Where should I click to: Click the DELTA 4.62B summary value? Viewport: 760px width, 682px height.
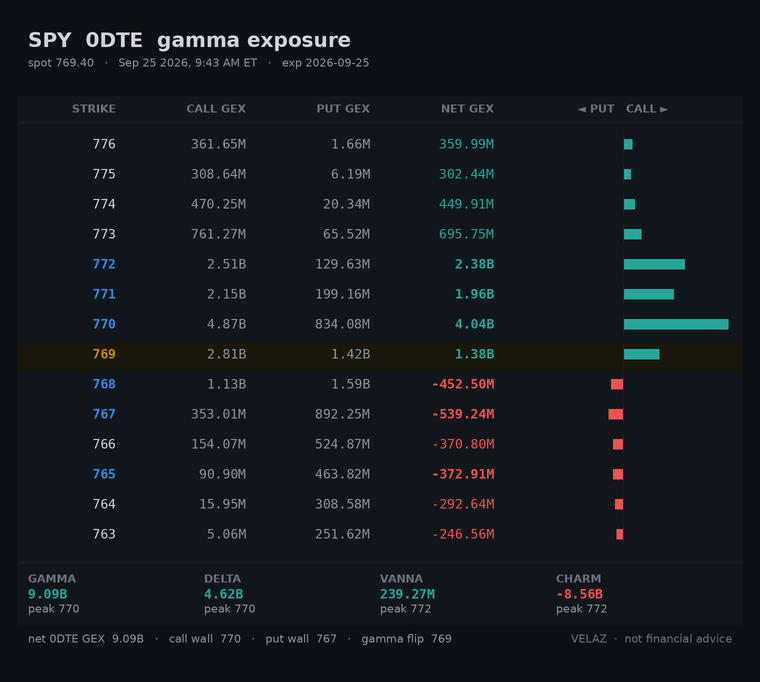point(223,594)
